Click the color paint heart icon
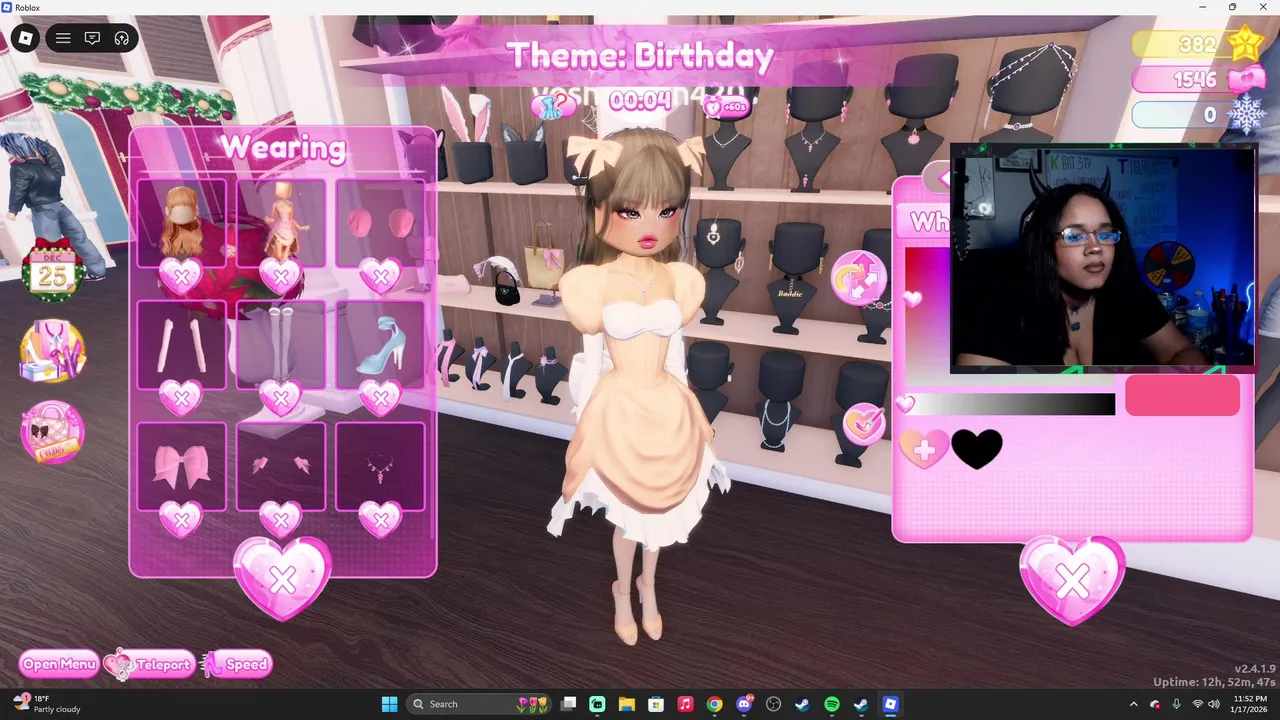The height and width of the screenshot is (720, 1280). coord(864,424)
